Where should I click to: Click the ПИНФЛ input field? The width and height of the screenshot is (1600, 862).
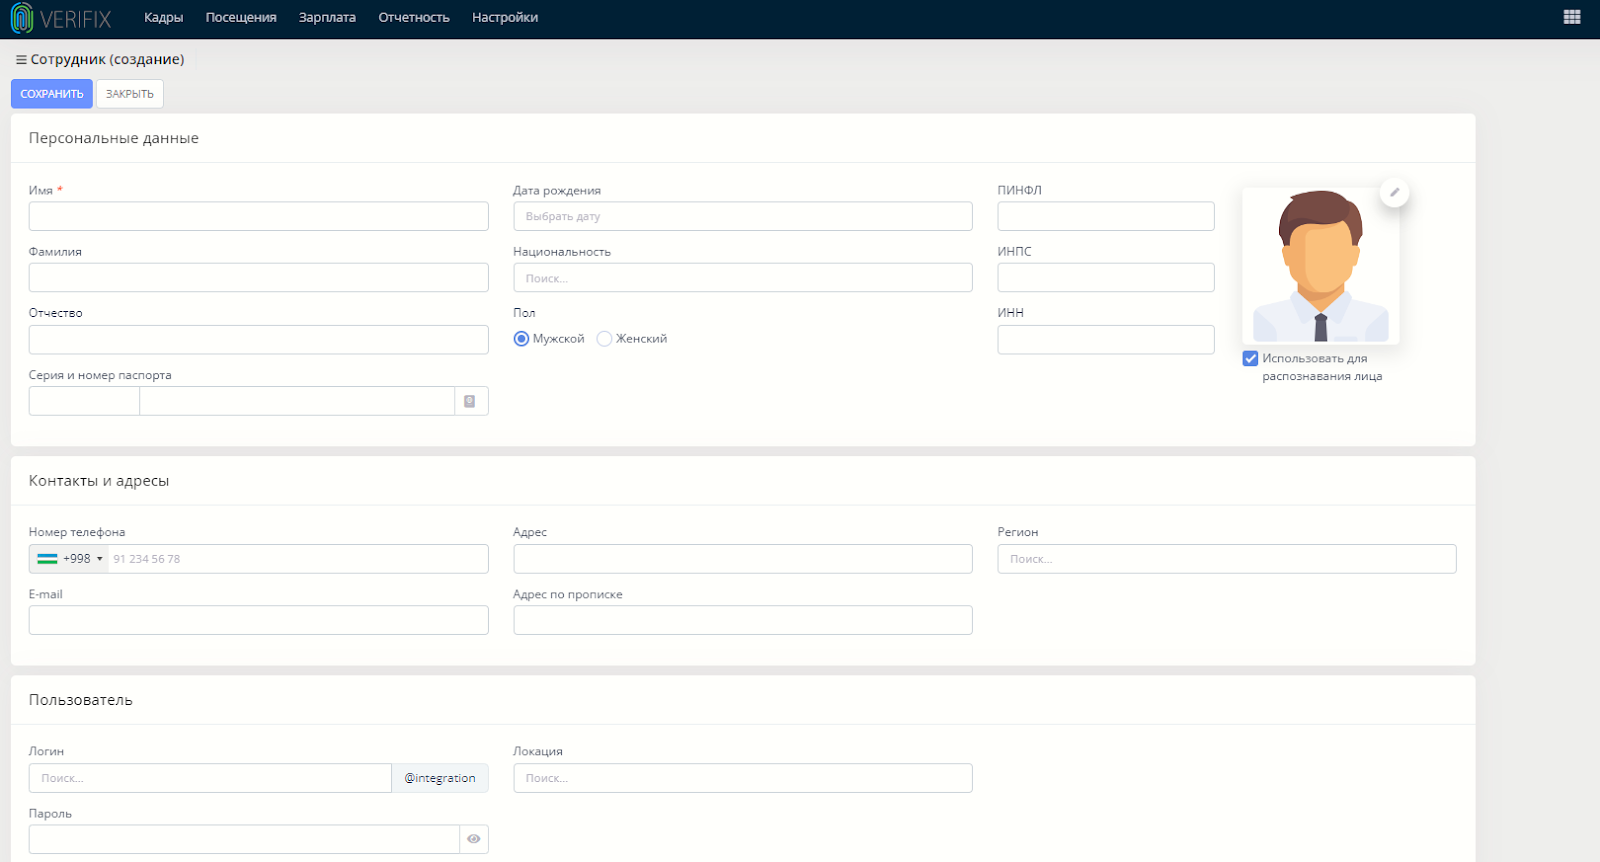tap(1106, 216)
